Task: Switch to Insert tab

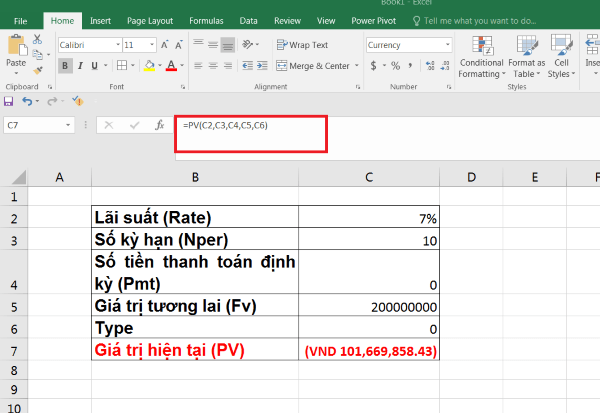Action: pos(100,21)
